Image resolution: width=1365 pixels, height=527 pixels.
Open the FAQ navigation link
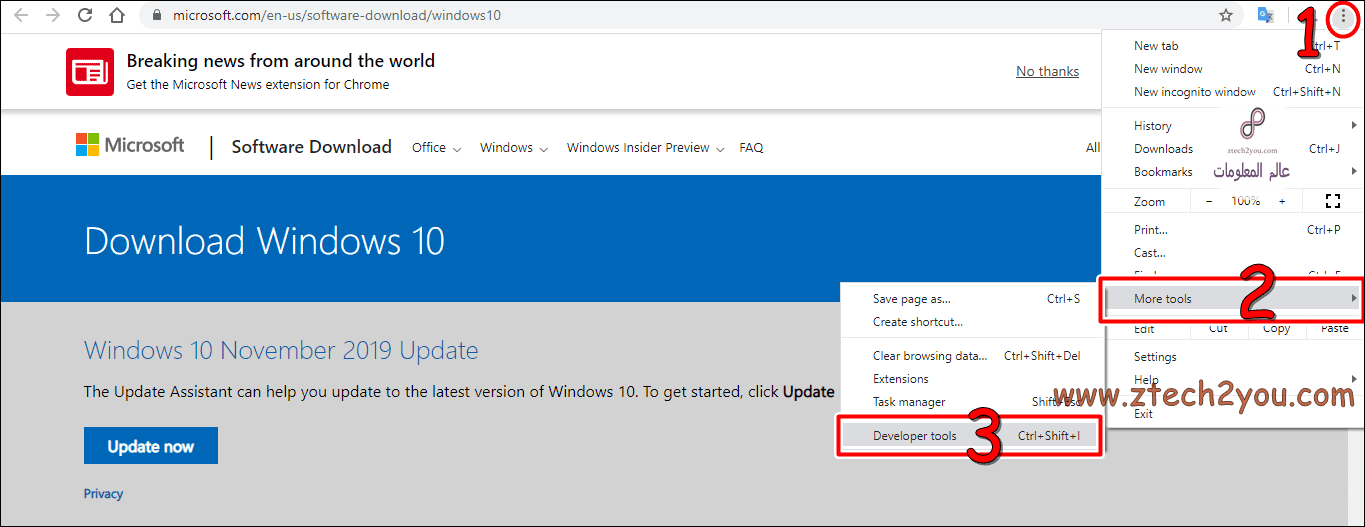point(751,148)
